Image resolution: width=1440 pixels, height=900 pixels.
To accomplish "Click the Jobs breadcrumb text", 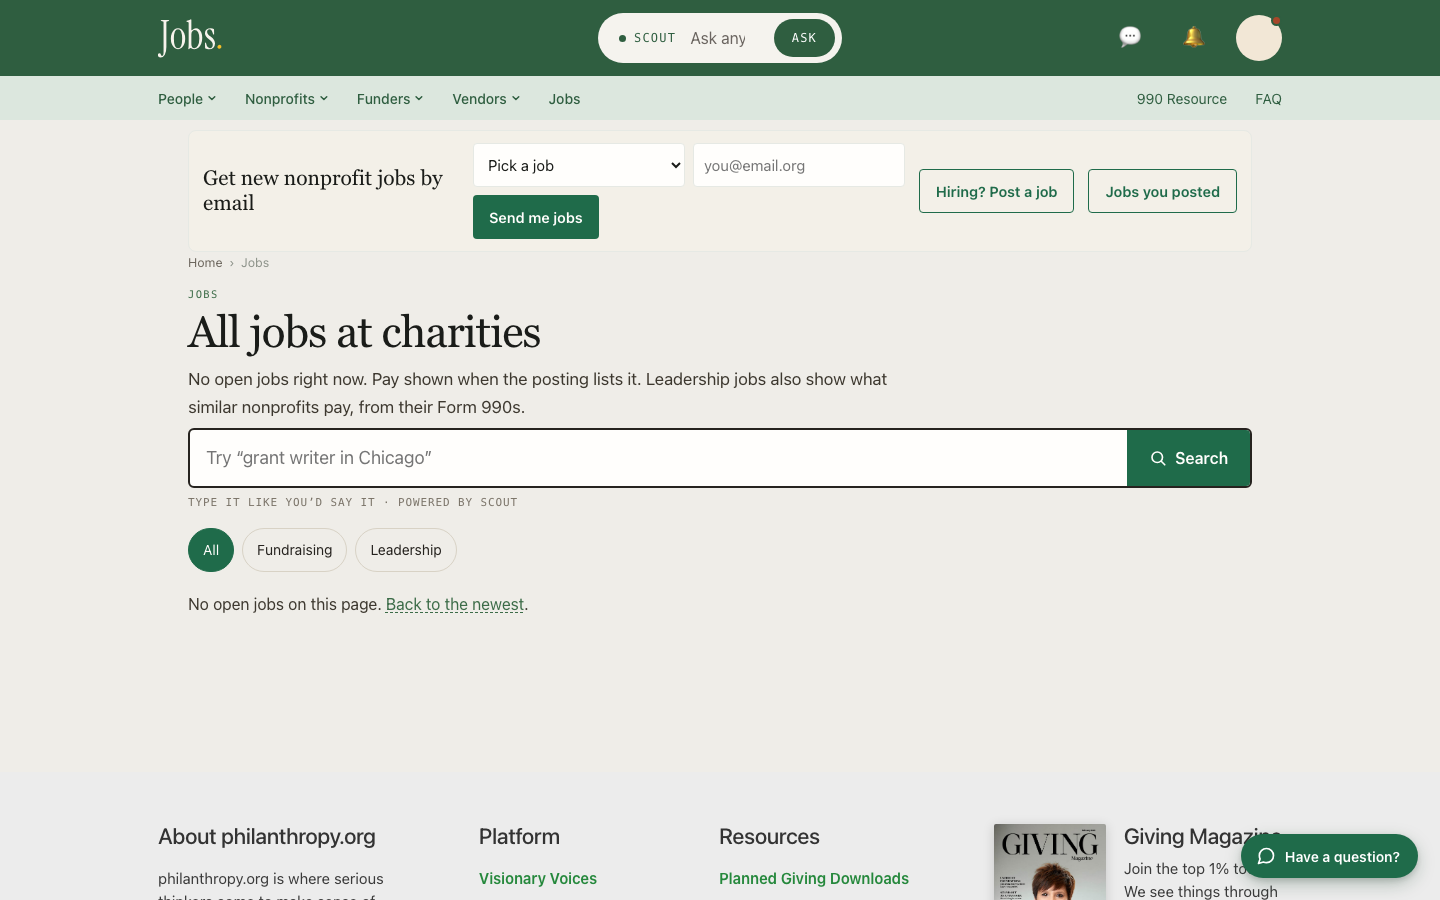I will (x=255, y=263).
